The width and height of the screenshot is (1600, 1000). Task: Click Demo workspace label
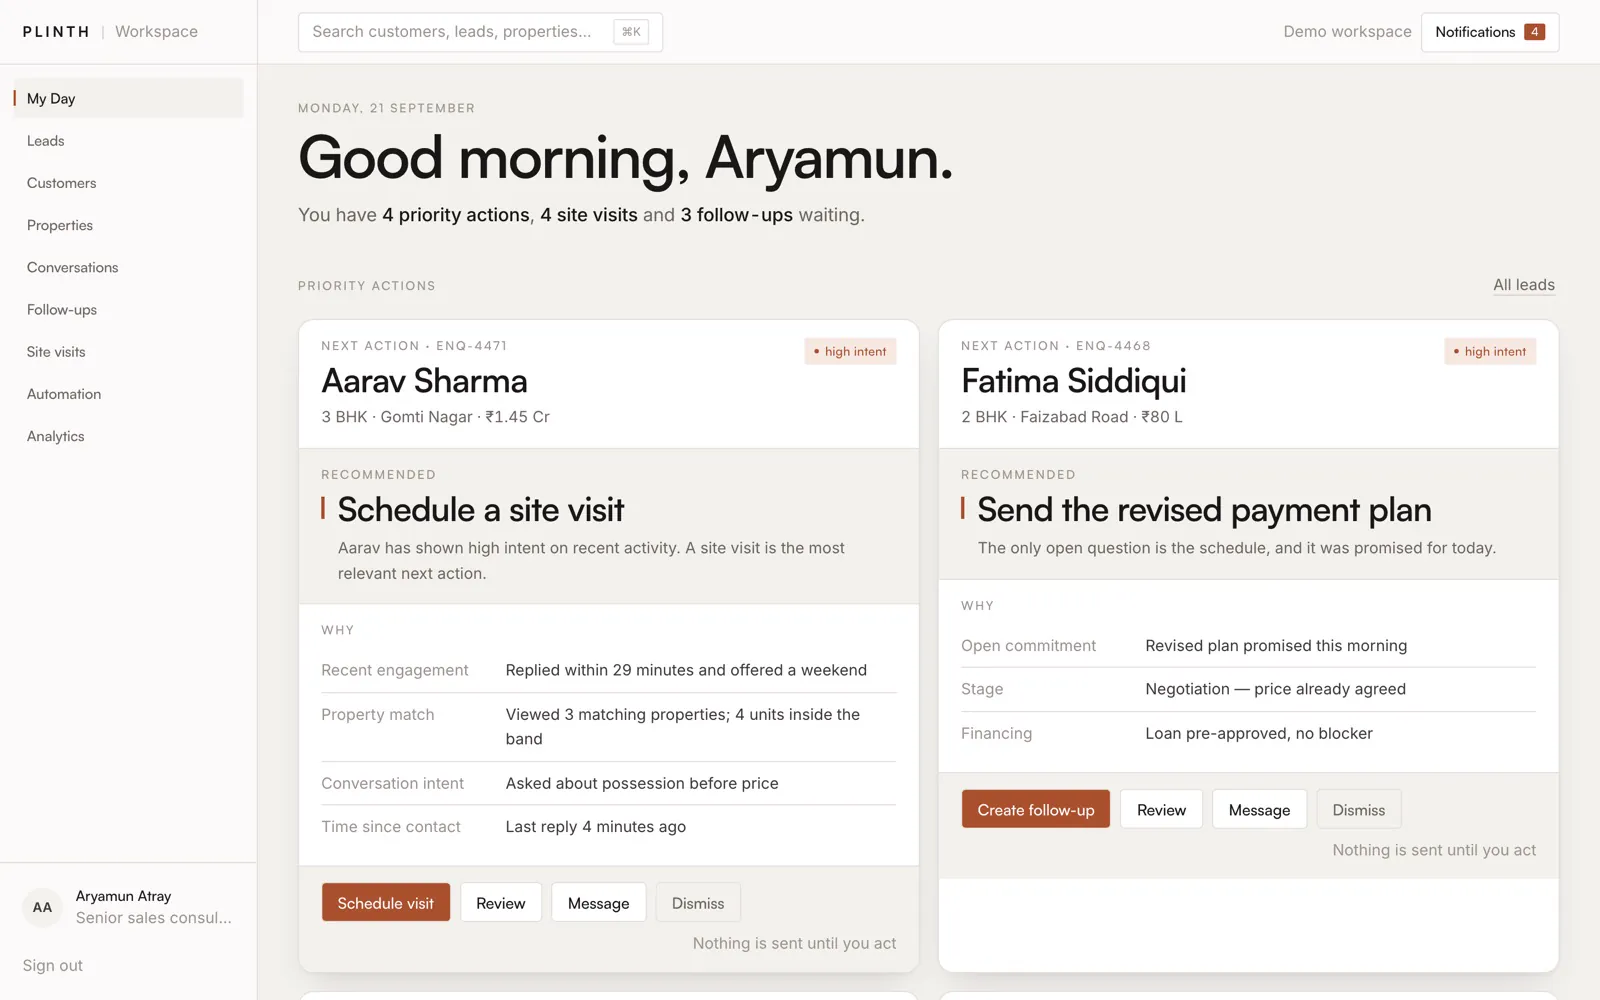1347,32
